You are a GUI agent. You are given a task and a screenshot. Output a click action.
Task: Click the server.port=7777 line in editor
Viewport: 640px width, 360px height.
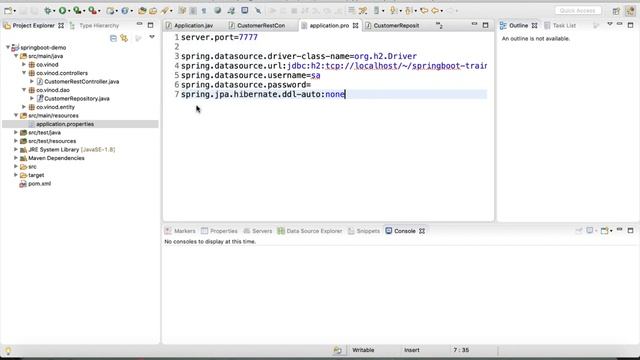[219, 37]
